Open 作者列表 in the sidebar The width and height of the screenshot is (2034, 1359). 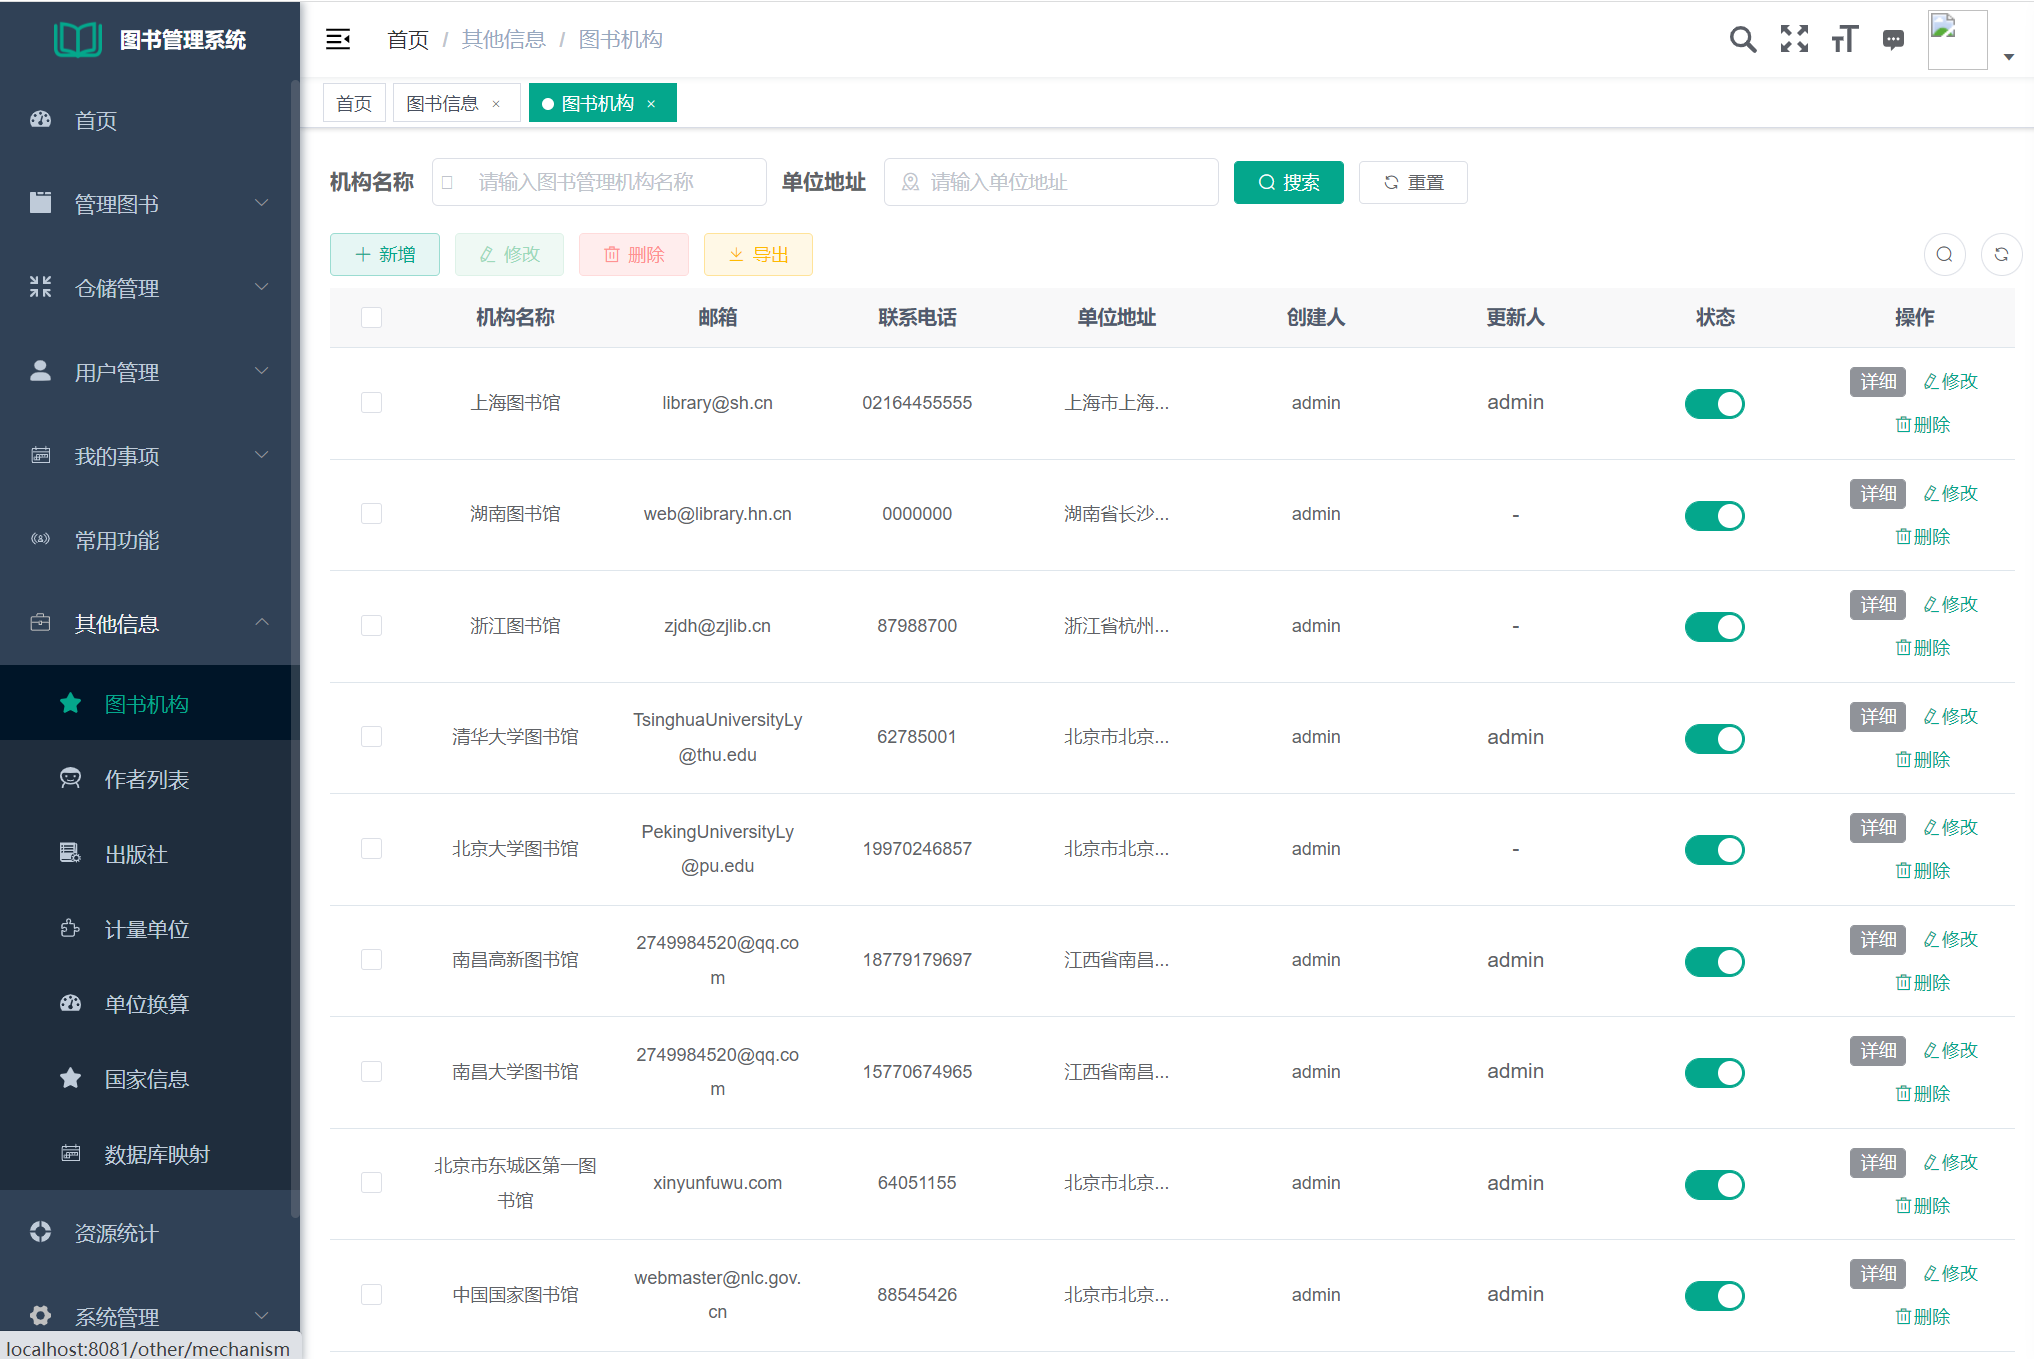[146, 779]
